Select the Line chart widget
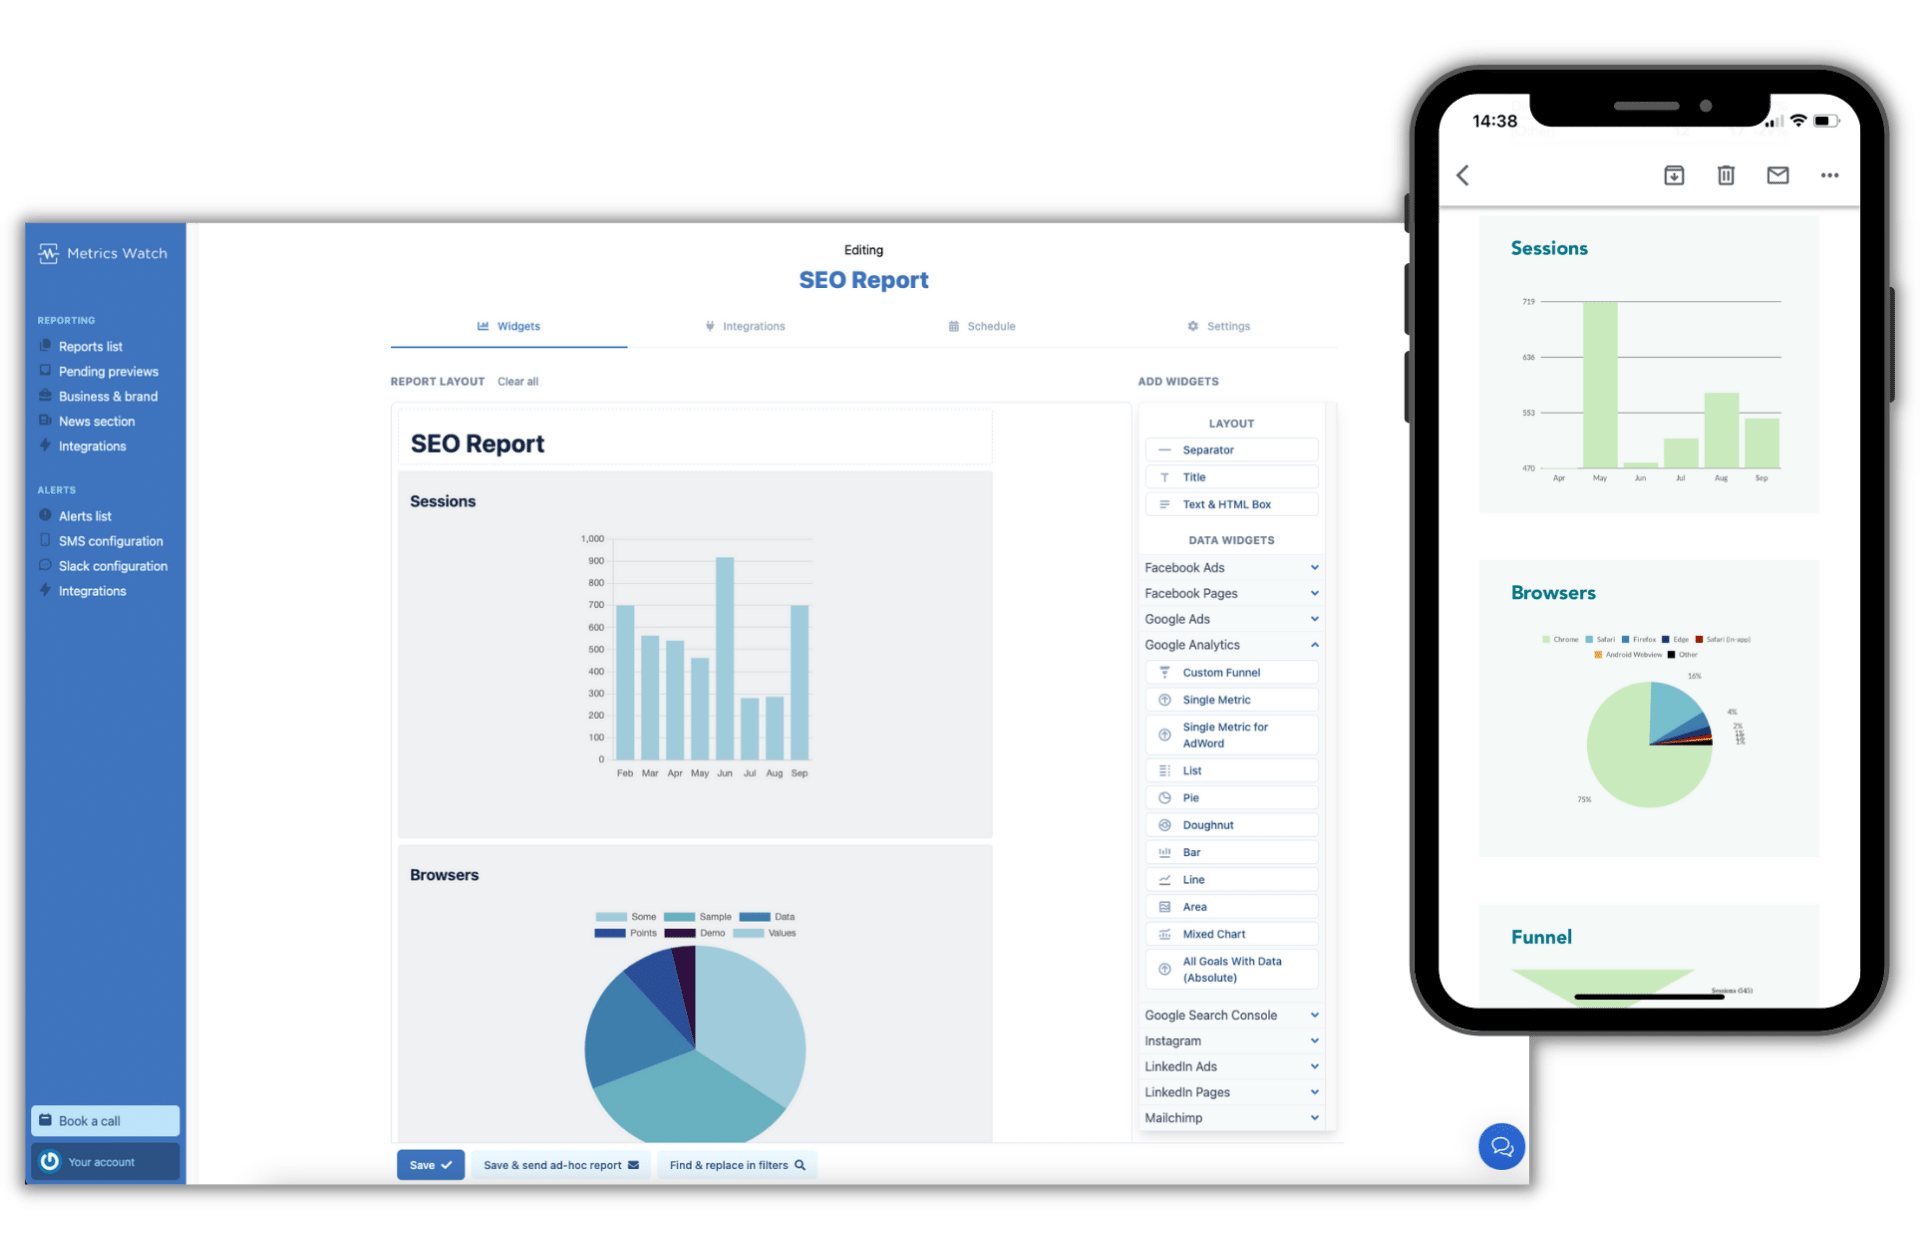The image size is (1920, 1250). (x=1230, y=878)
